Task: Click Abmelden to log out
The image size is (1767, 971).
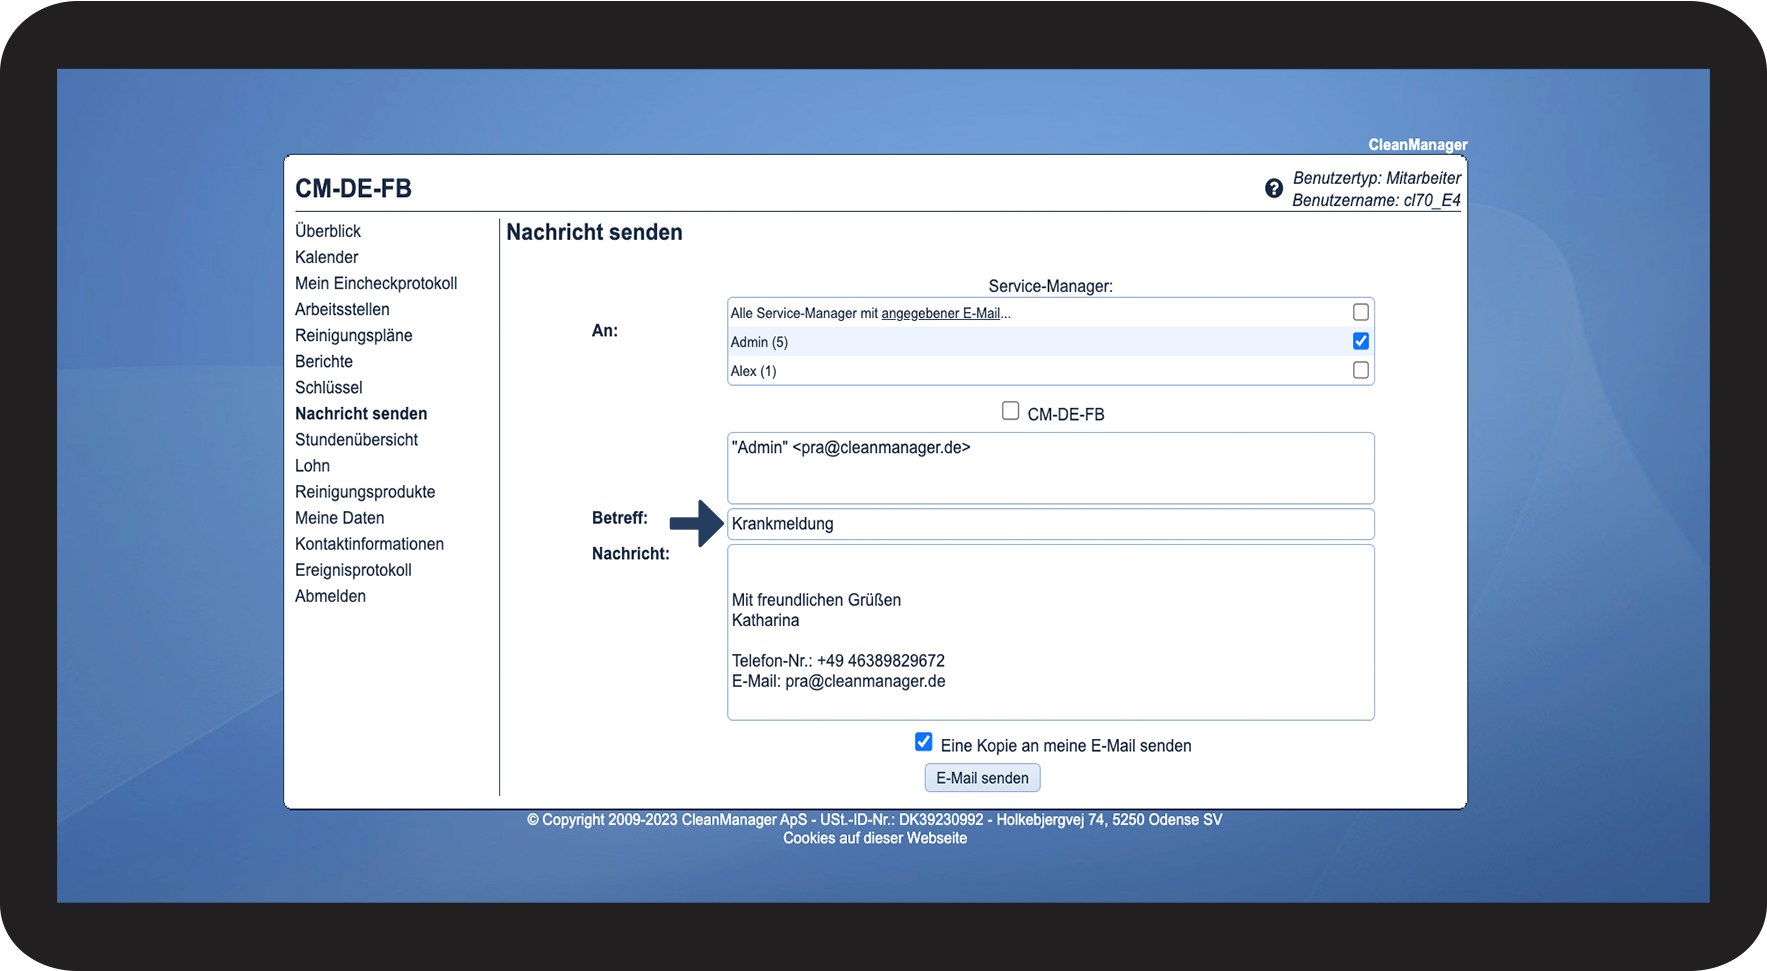Action: (x=330, y=596)
